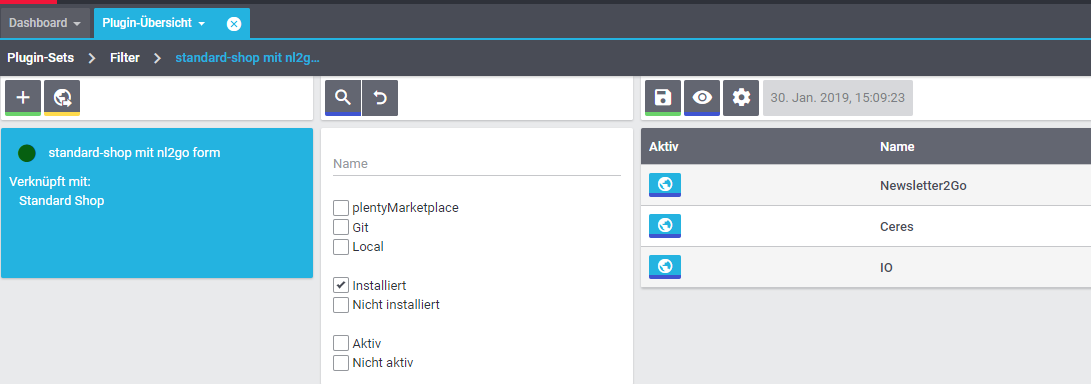Click the Filter breadcrumb
The image size is (1091, 384).
point(125,58)
